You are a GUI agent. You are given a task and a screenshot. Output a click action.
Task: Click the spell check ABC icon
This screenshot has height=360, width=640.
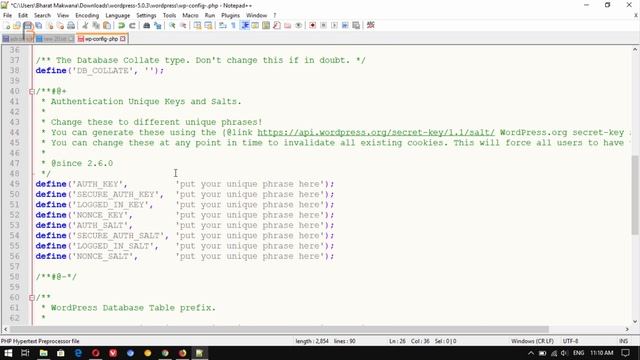tap(371, 25)
